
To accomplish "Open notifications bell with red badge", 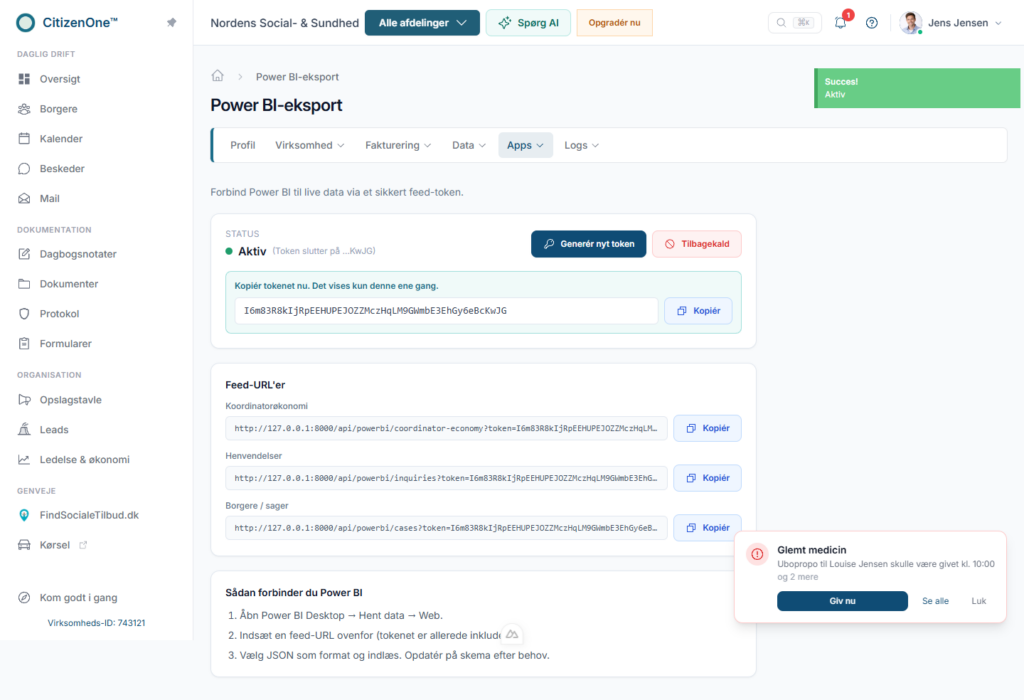I will [x=840, y=23].
